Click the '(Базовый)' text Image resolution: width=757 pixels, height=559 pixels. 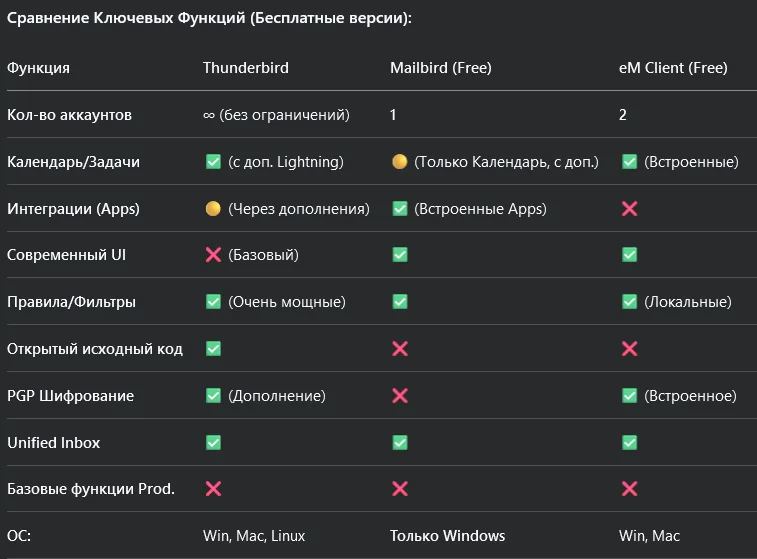263,254
